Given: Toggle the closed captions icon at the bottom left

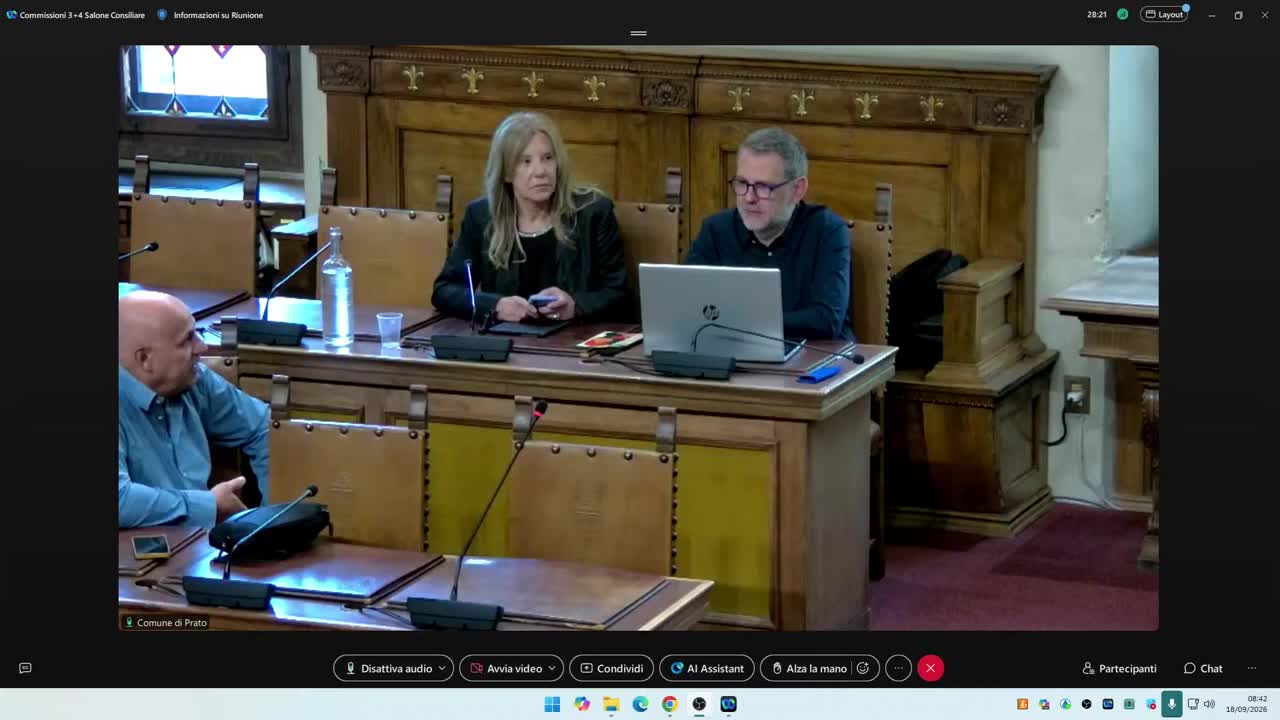Looking at the screenshot, I should click(25, 668).
